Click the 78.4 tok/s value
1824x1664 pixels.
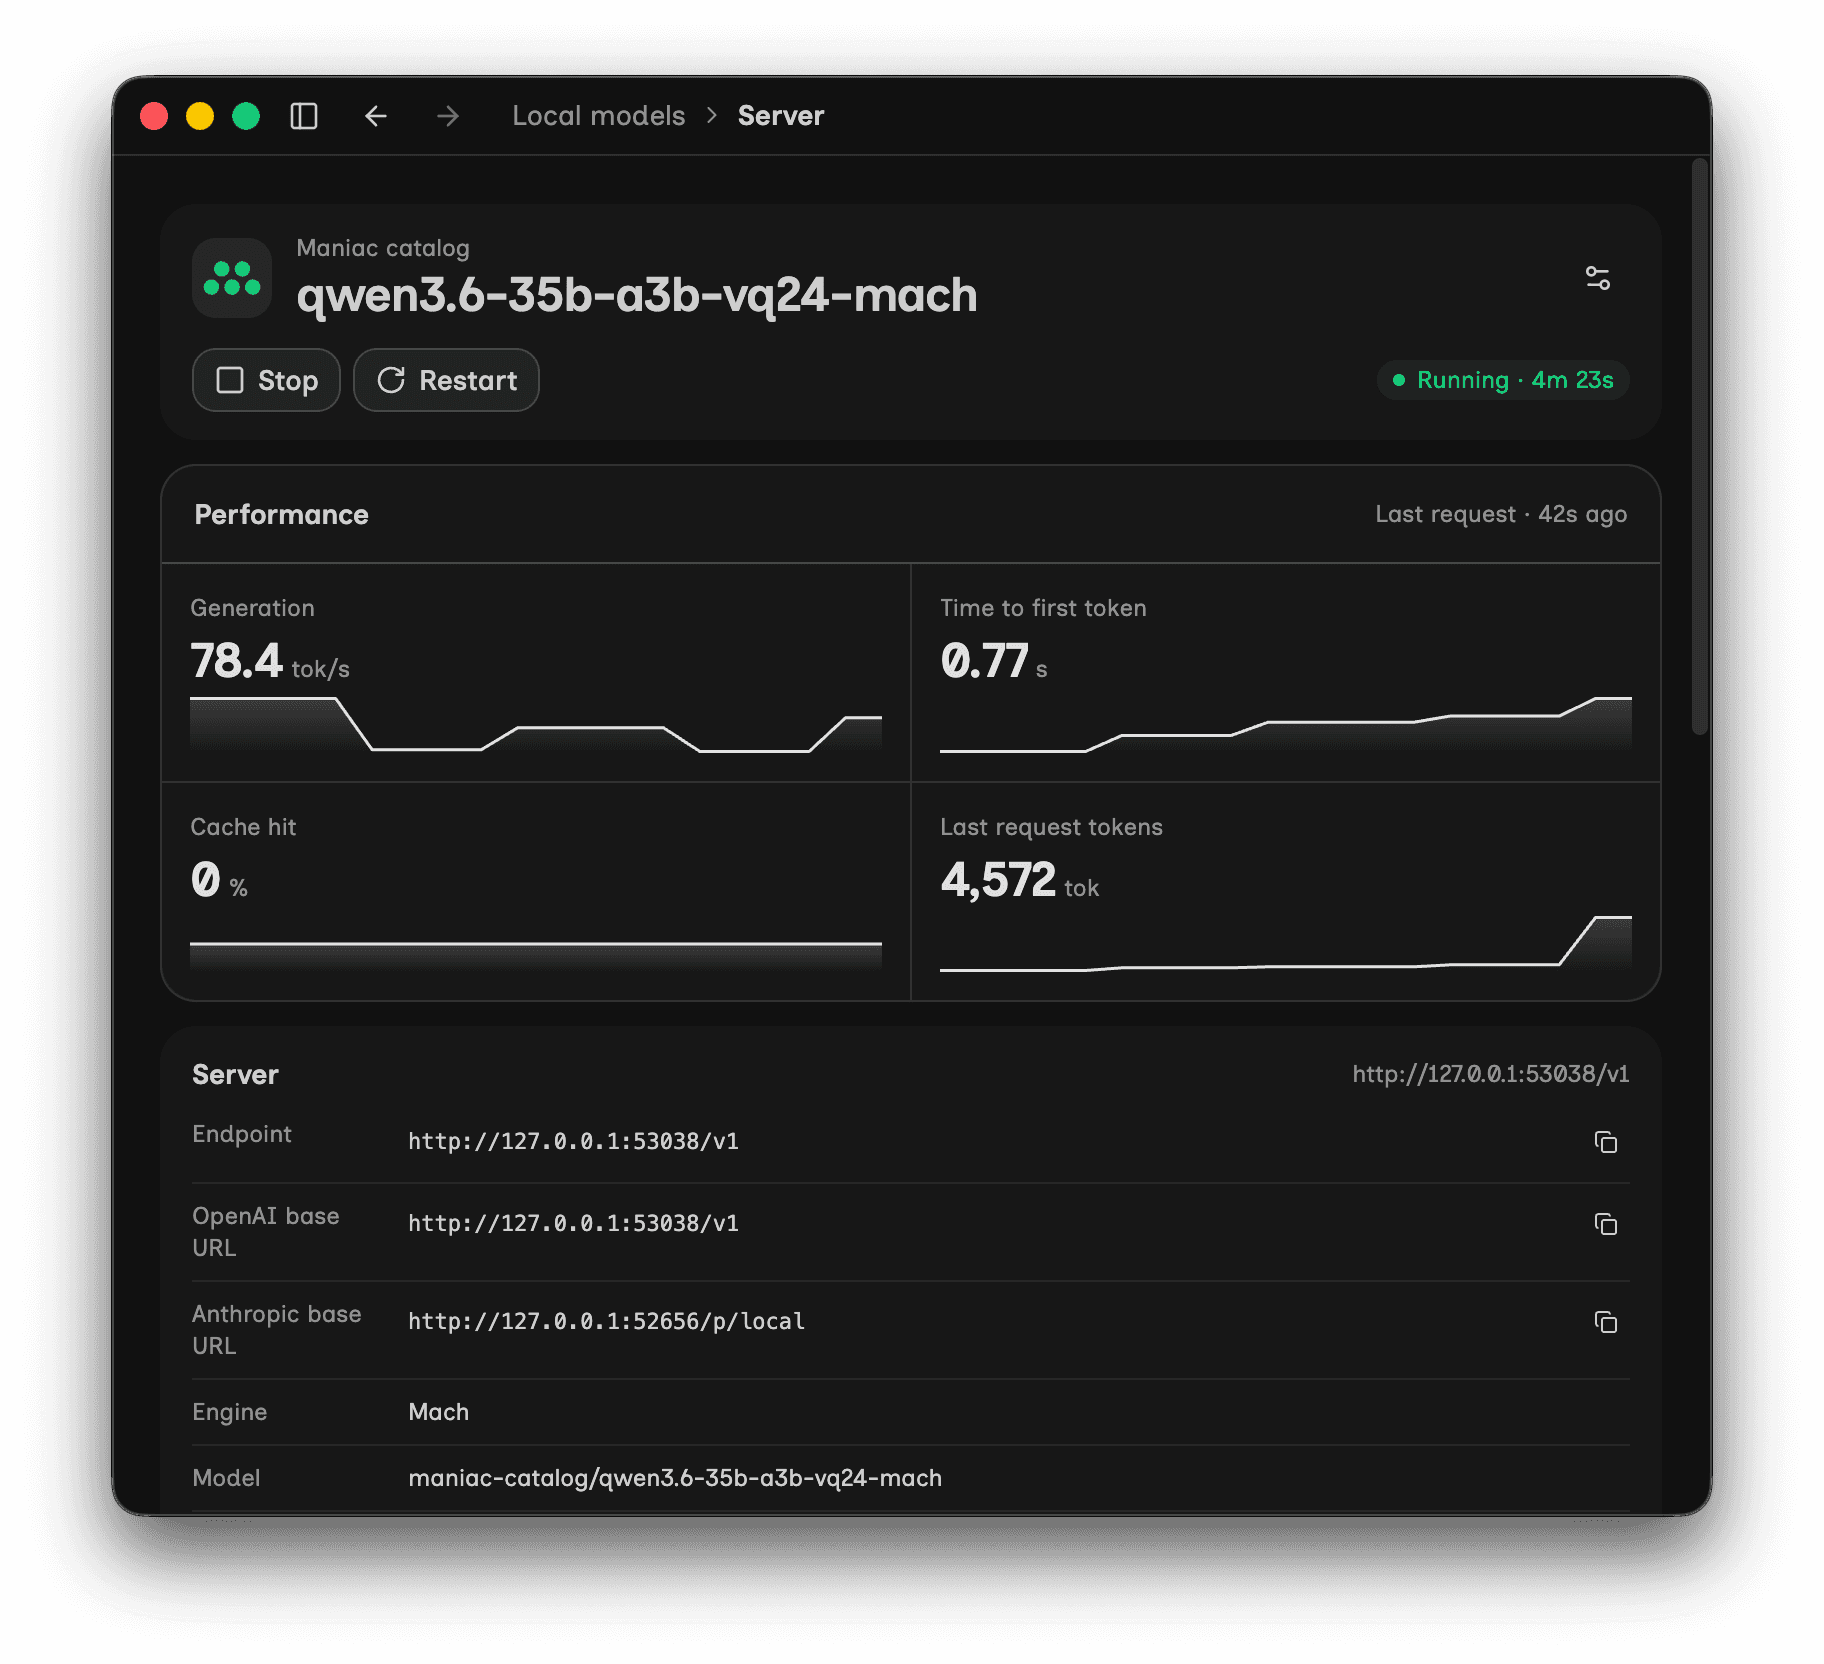click(270, 661)
